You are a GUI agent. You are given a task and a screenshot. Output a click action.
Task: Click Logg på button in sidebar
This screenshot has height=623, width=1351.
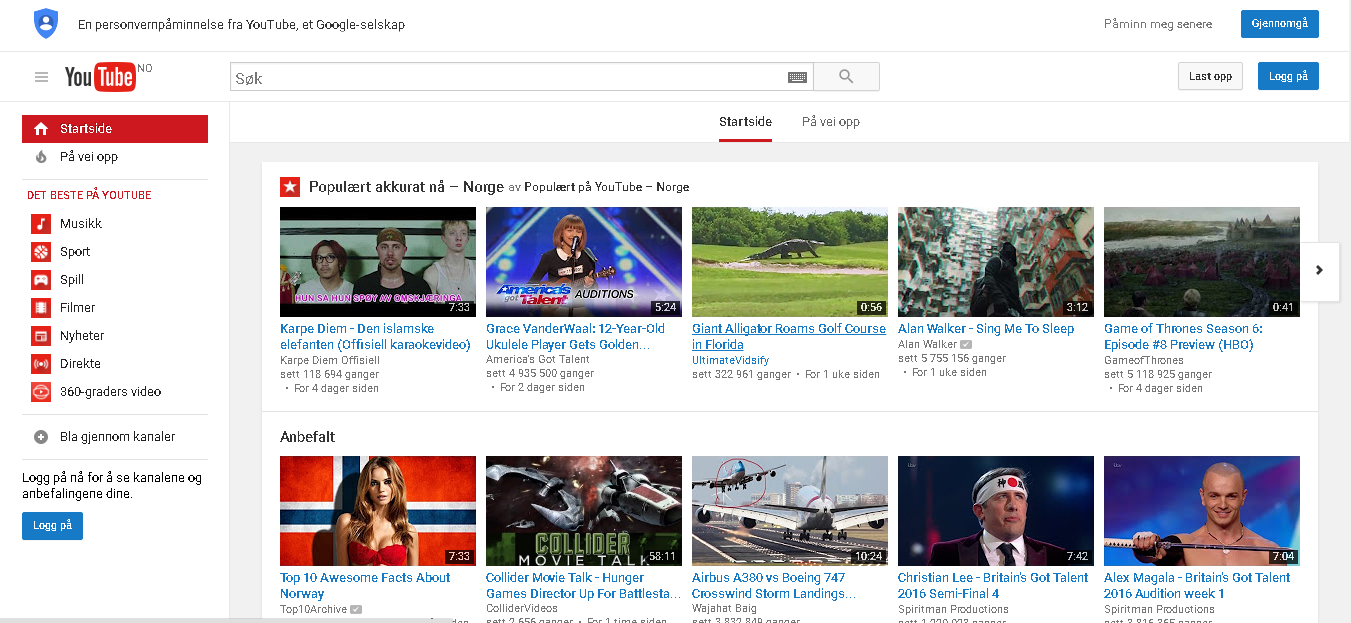click(x=52, y=526)
